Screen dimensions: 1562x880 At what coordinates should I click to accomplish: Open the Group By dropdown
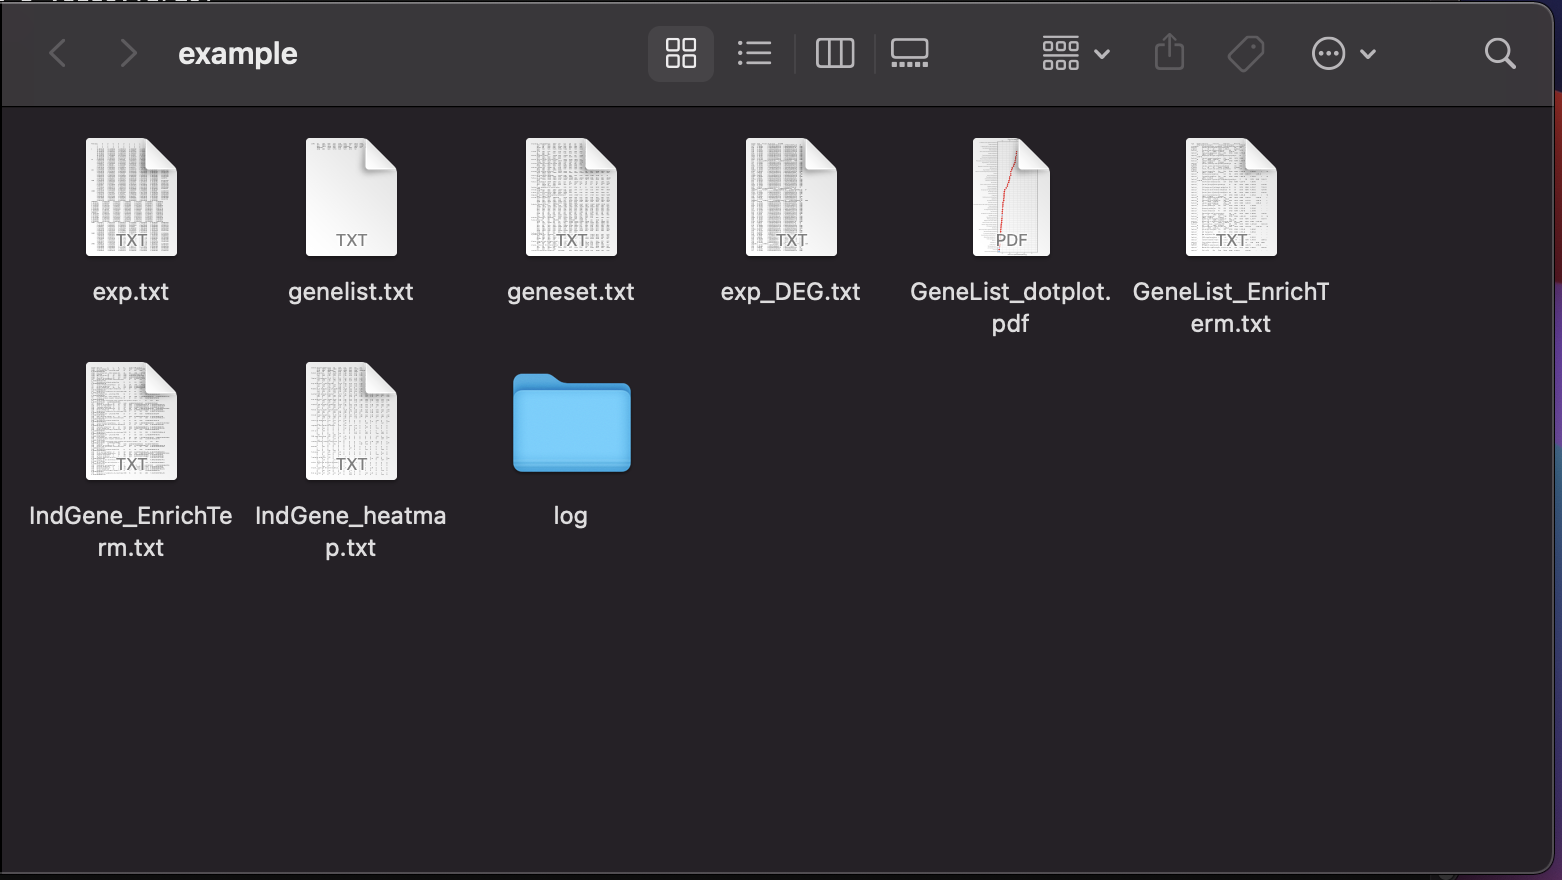[x=1075, y=53]
